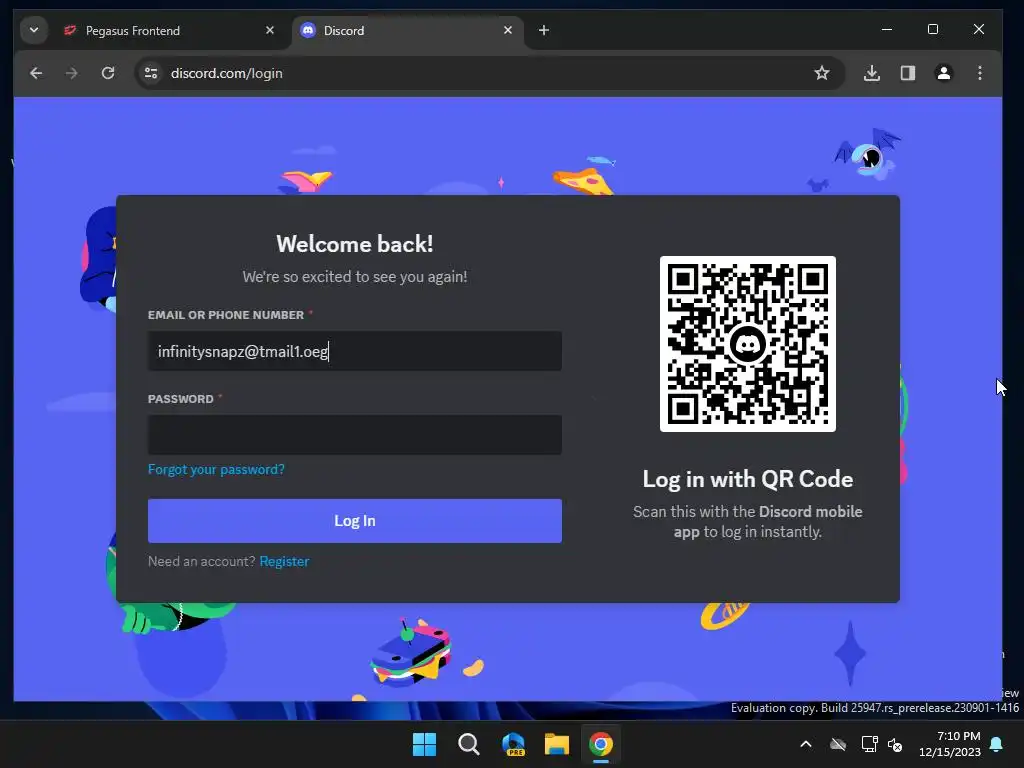
Task: Go back to the previous page
Action: pos(36,73)
